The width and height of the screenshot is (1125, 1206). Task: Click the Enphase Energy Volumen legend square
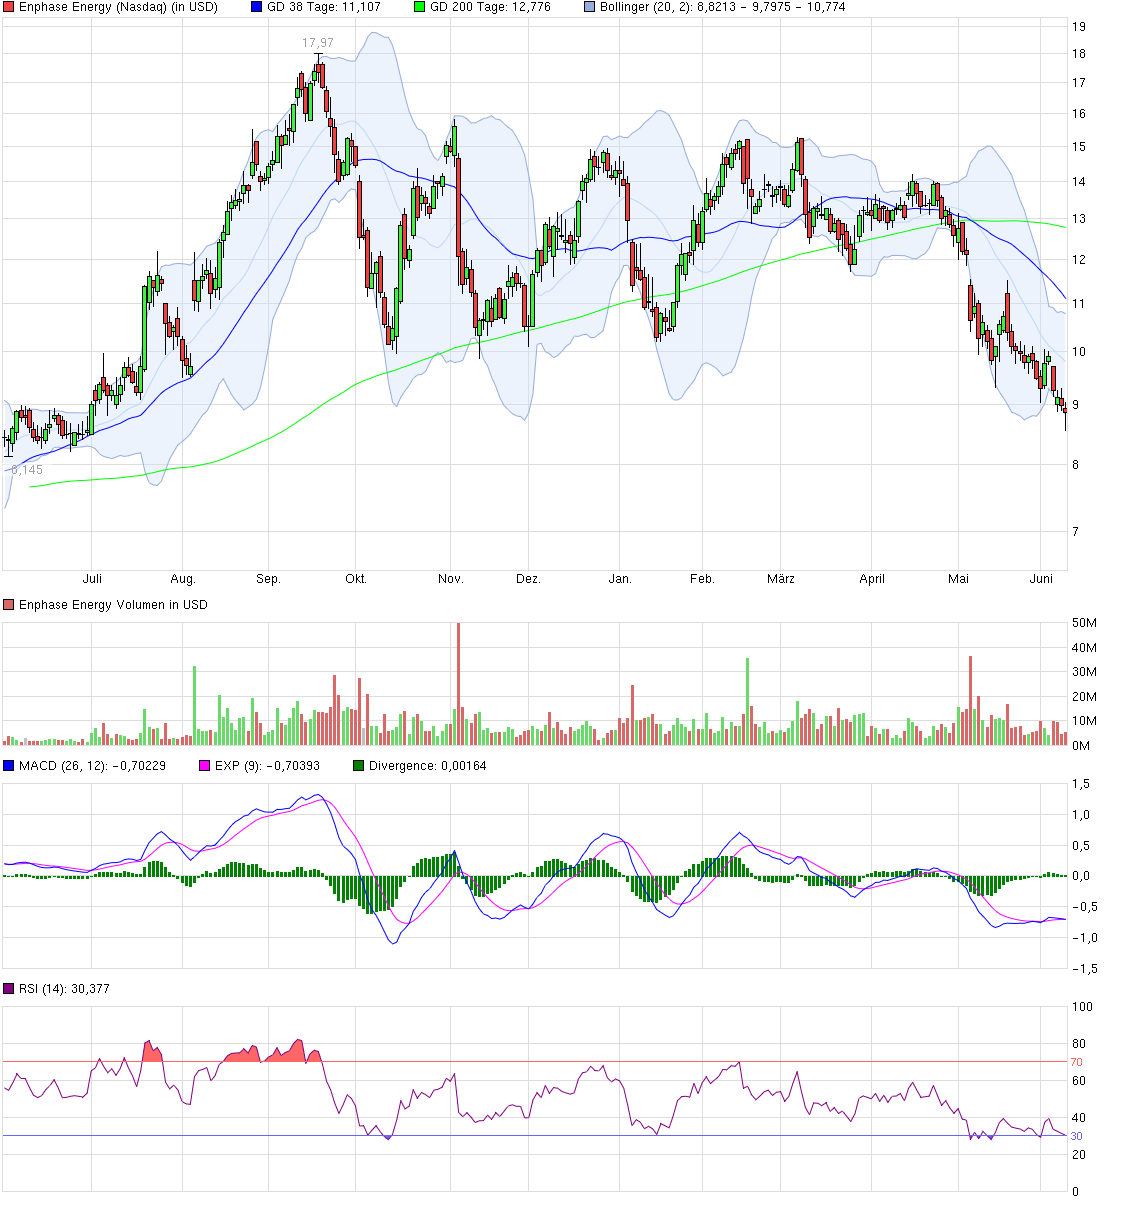tap(10, 604)
